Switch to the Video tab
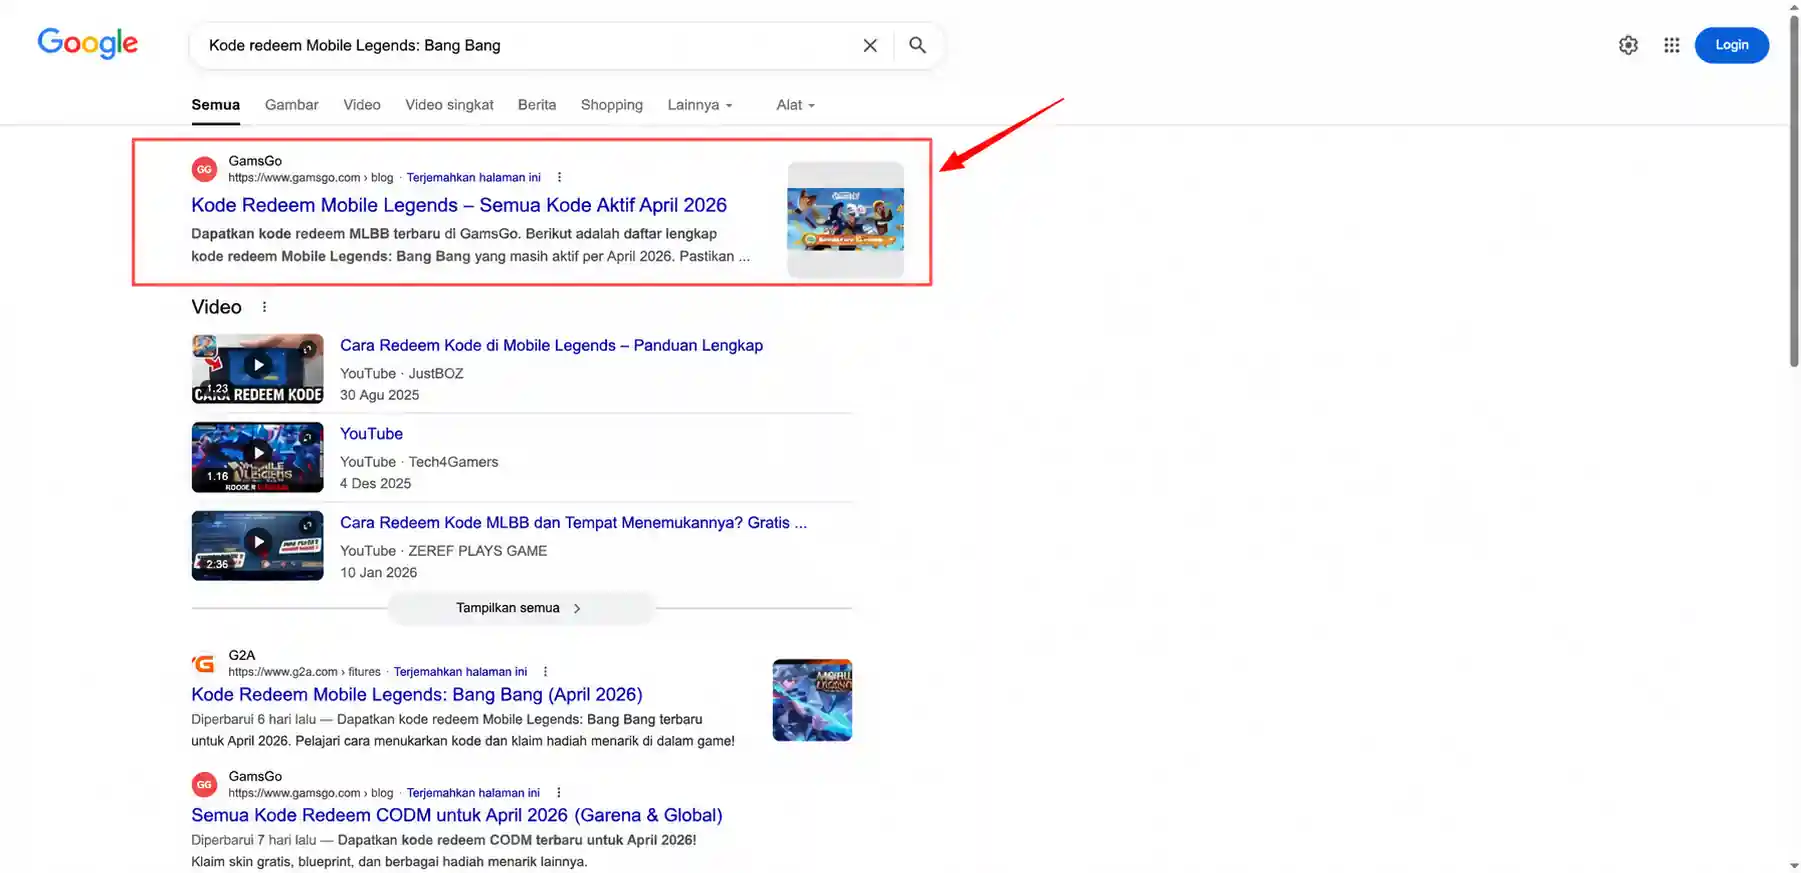Image resolution: width=1801 pixels, height=873 pixels. pyautogui.click(x=362, y=105)
